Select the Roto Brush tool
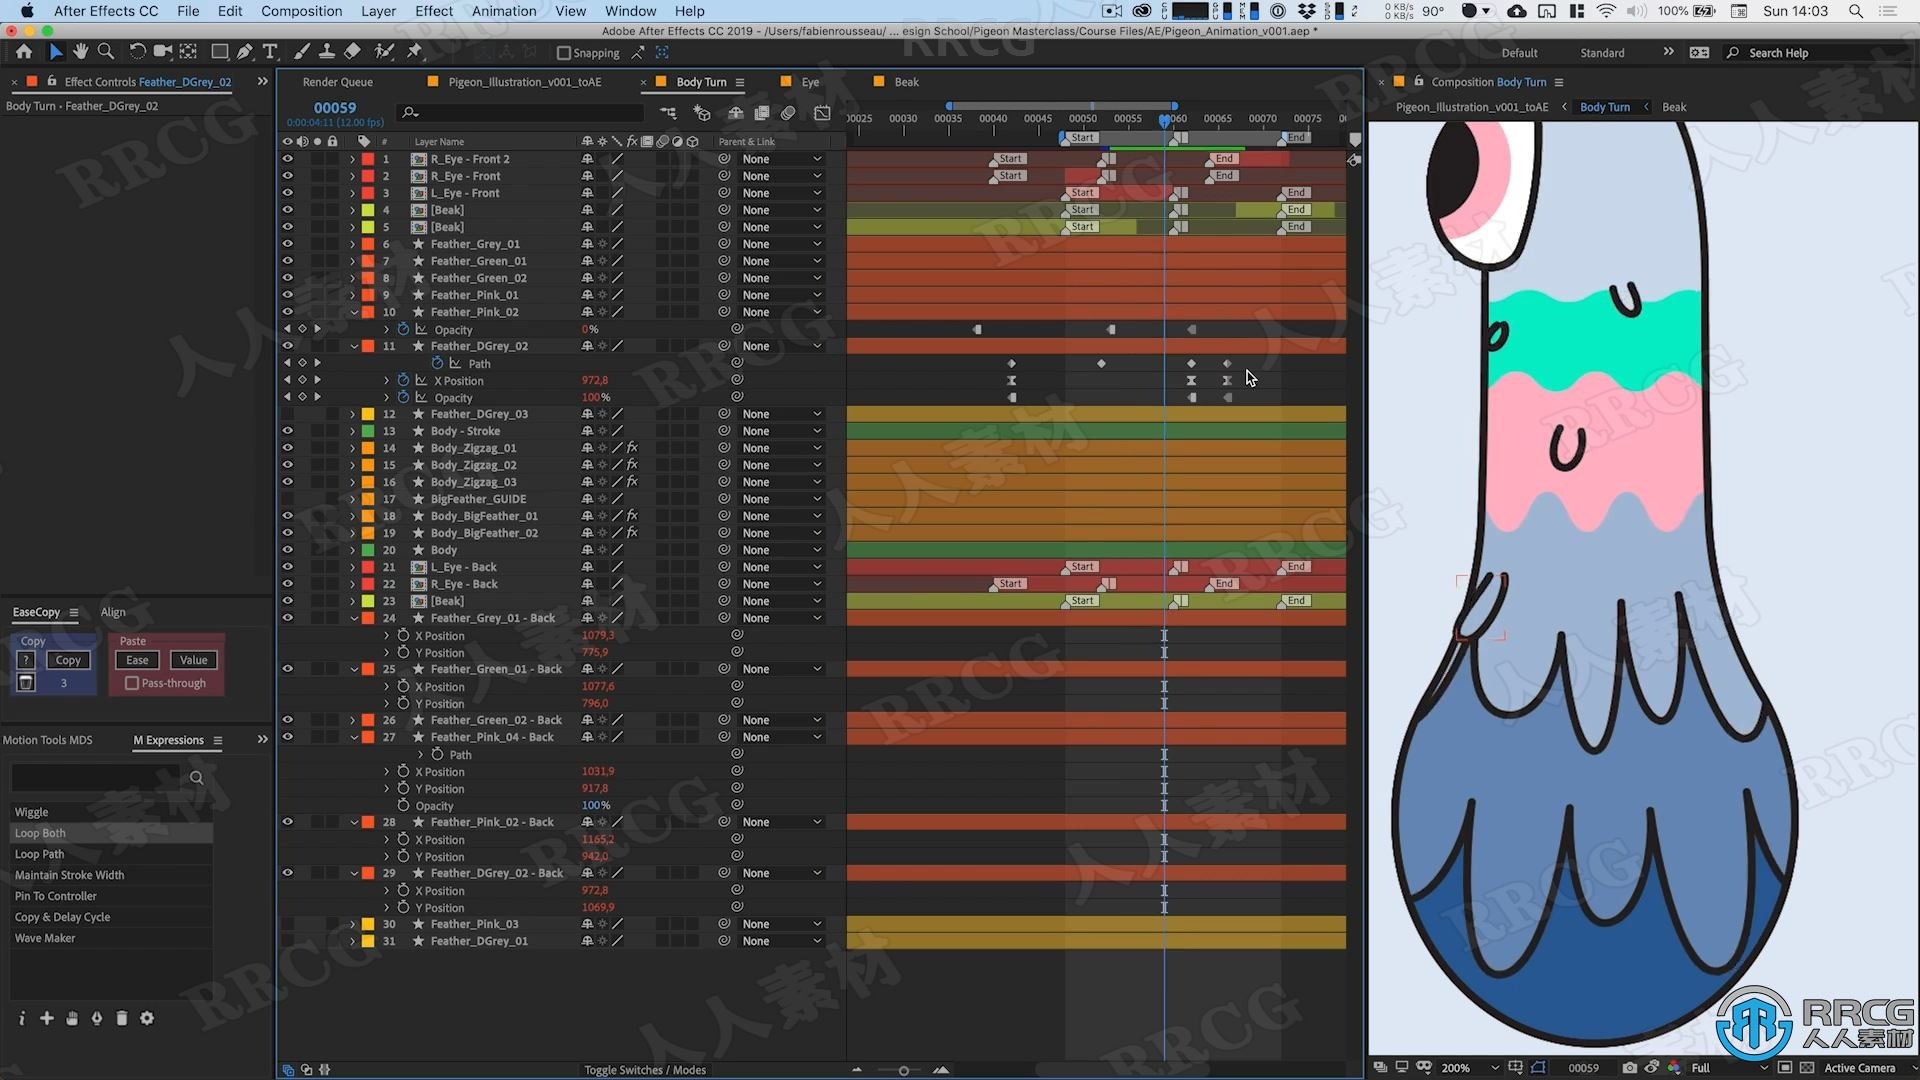The width and height of the screenshot is (1920, 1080). click(384, 51)
